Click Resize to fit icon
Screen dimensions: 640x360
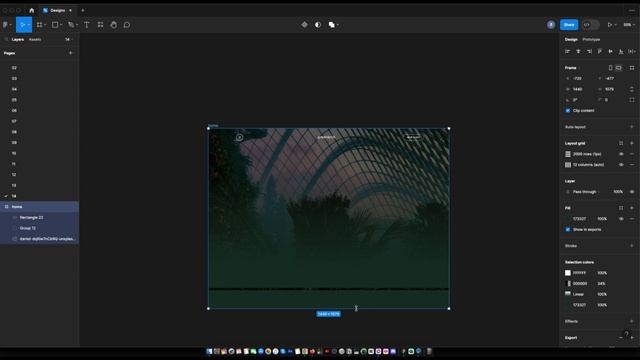click(632, 68)
